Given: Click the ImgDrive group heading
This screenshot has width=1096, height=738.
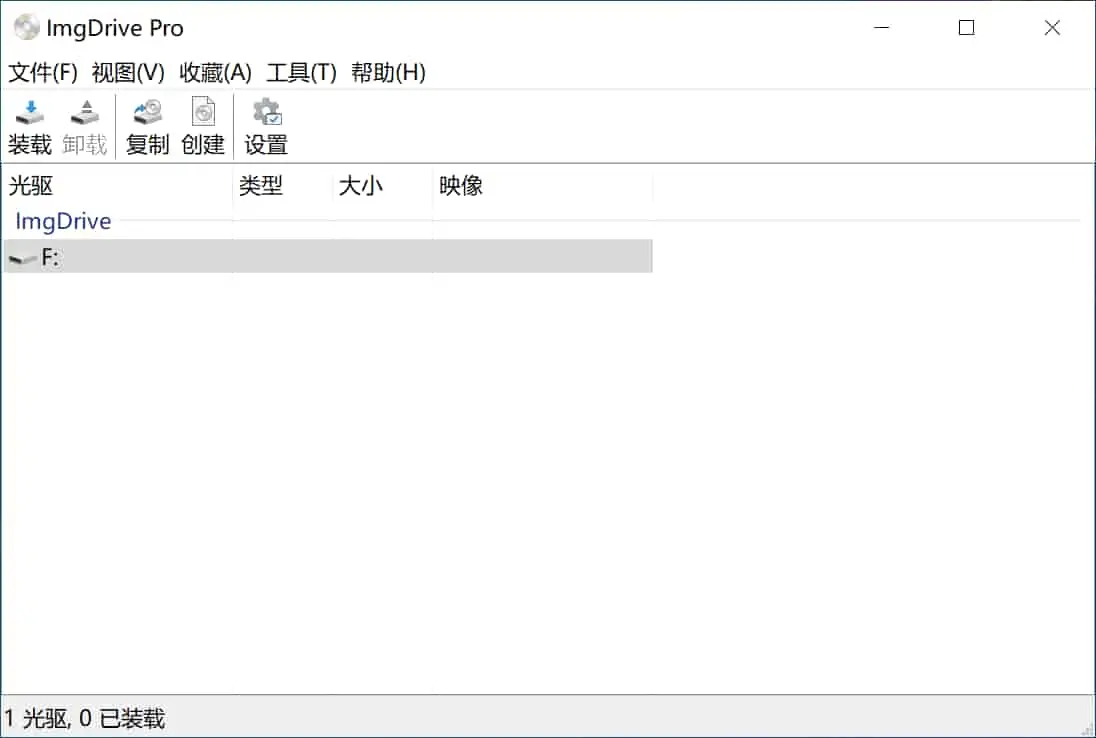Looking at the screenshot, I should (63, 221).
